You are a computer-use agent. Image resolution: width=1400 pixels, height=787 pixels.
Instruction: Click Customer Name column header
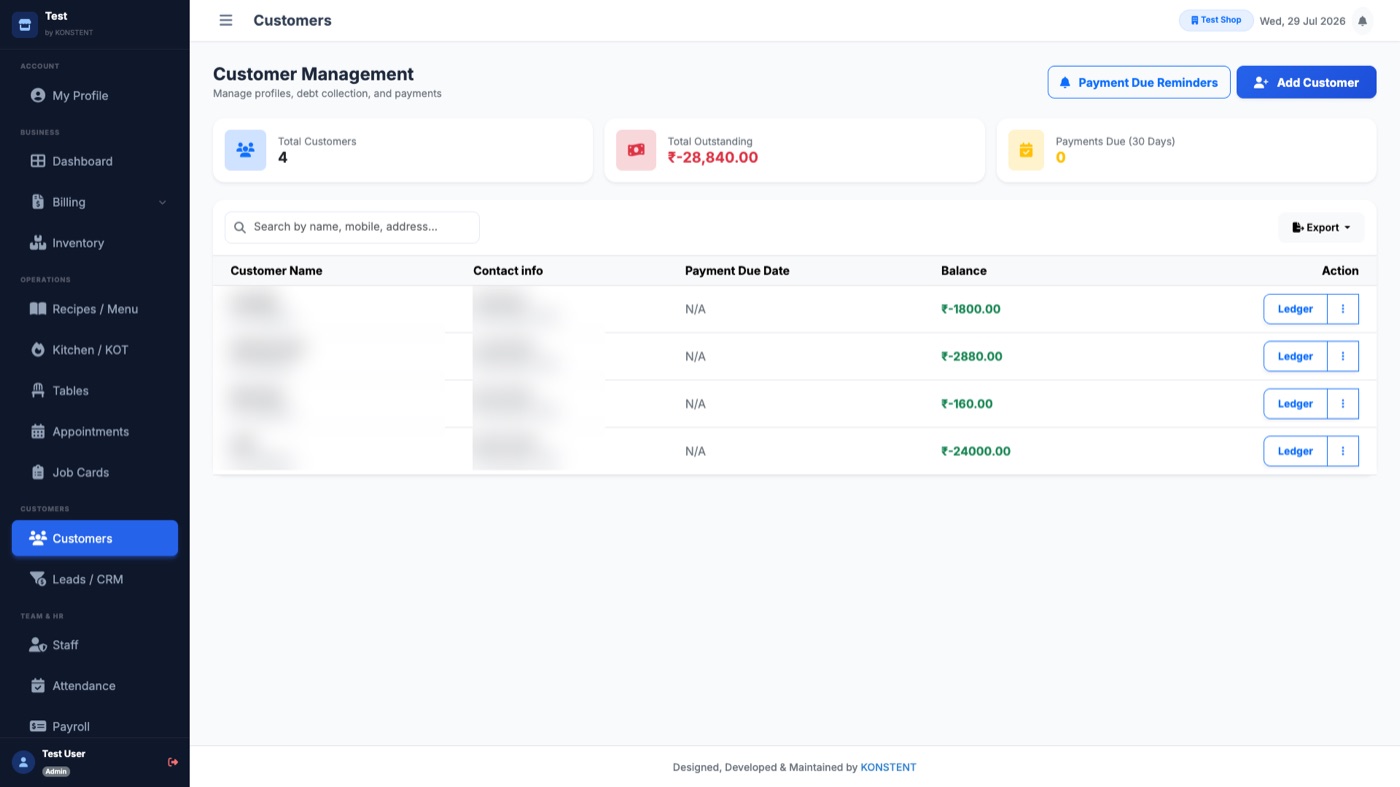click(x=276, y=271)
